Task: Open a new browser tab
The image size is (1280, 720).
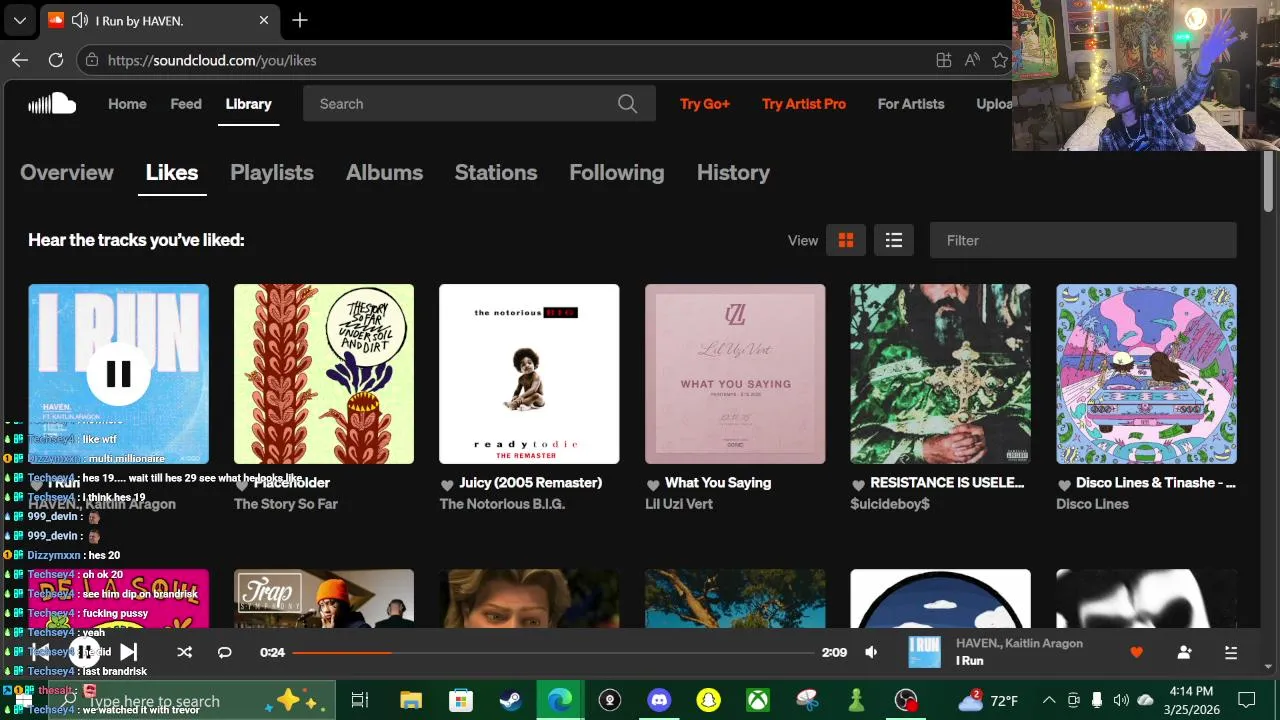Action: pos(300,20)
